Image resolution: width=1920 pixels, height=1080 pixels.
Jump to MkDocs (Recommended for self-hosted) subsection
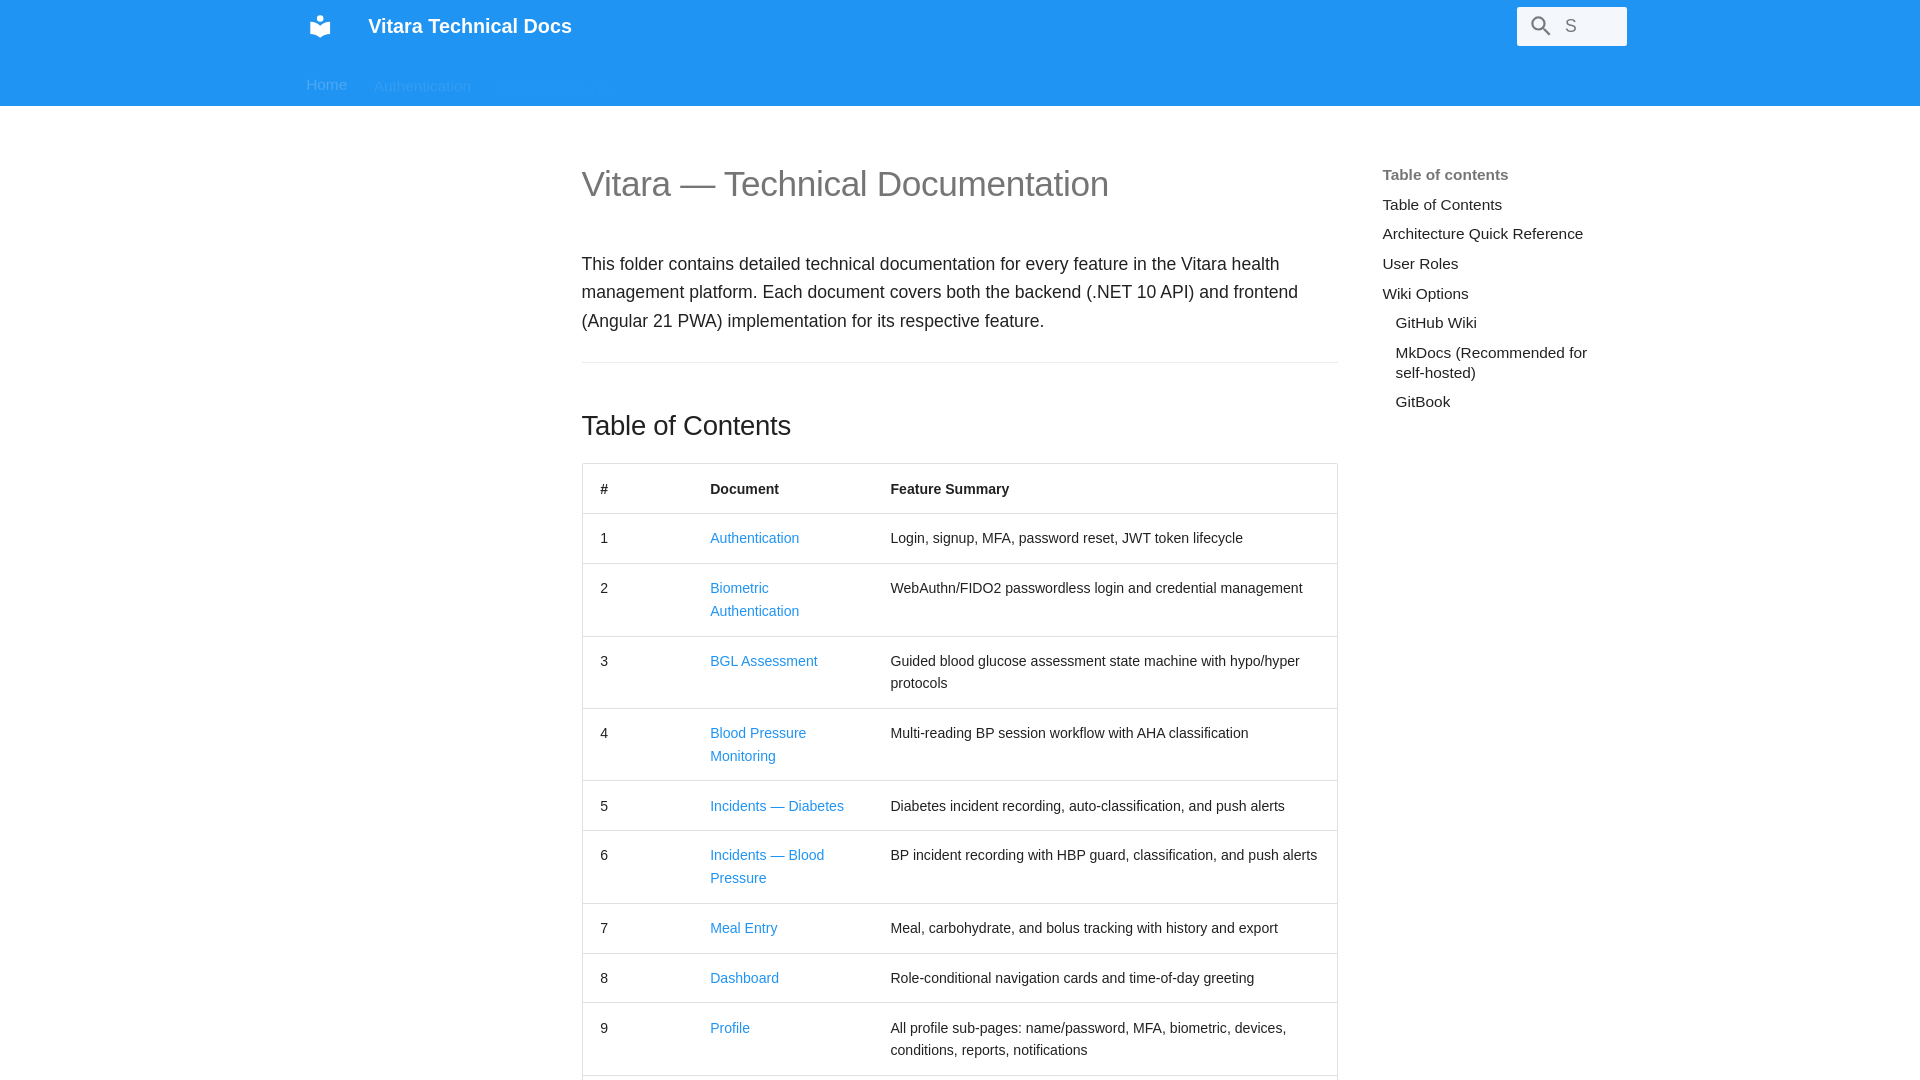[x=1491, y=363]
